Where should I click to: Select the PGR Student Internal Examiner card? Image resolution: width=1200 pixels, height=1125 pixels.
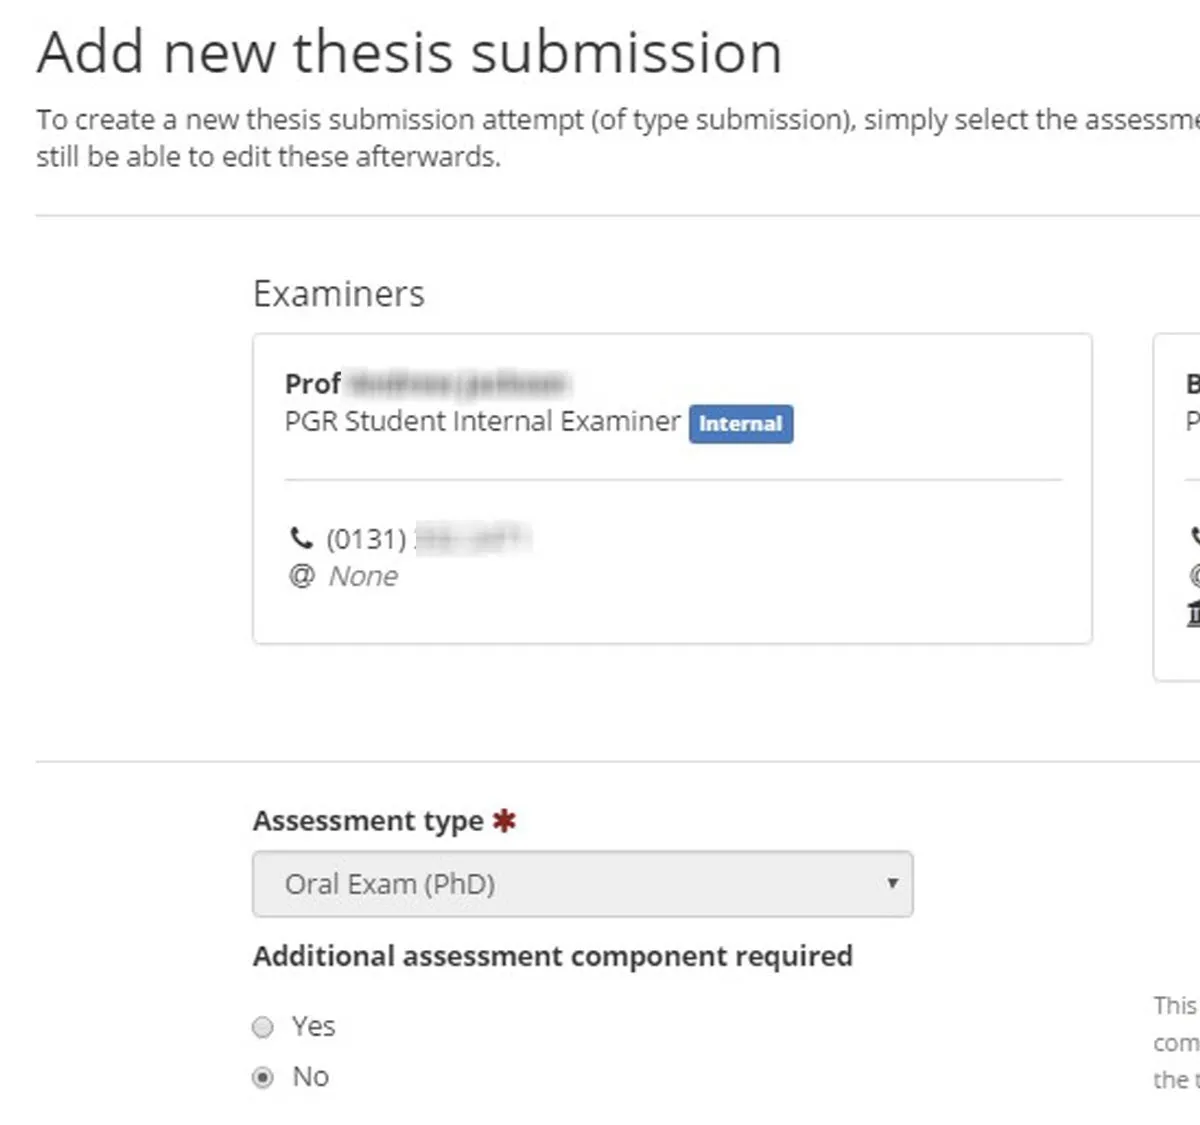[x=672, y=487]
